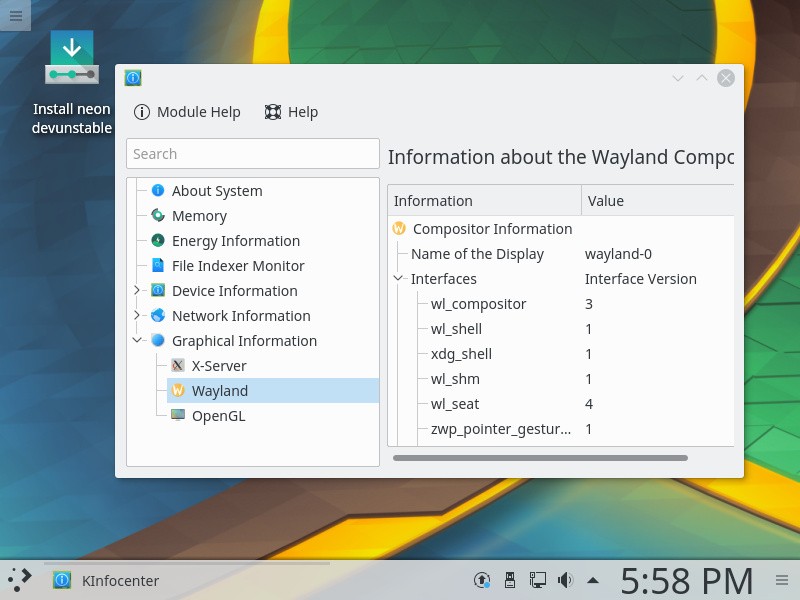
Task: Select OpenGL under Graphical Information
Action: (218, 416)
